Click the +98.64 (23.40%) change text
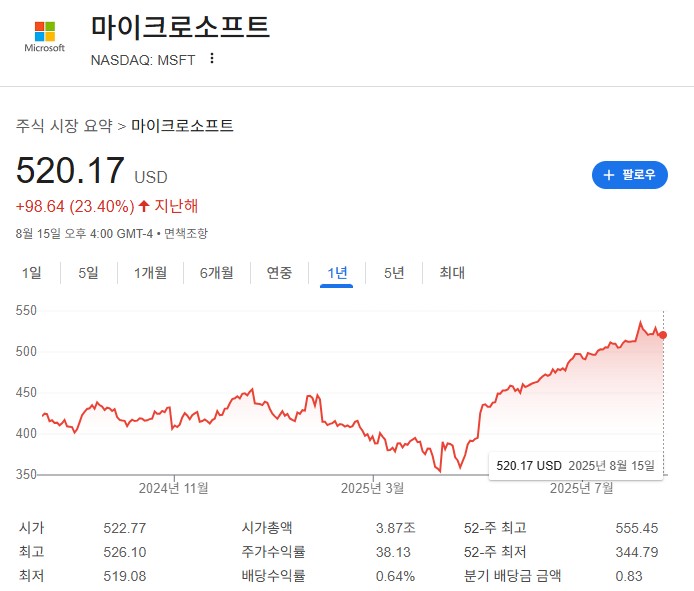 [x=75, y=206]
